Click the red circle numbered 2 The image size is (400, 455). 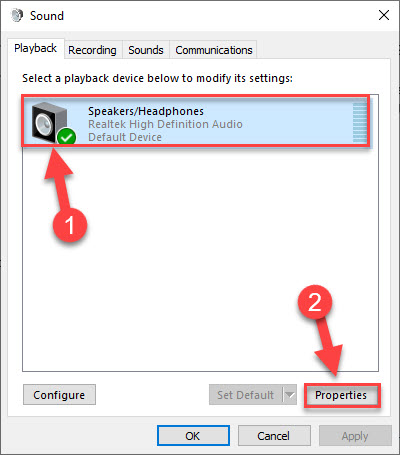(315, 302)
